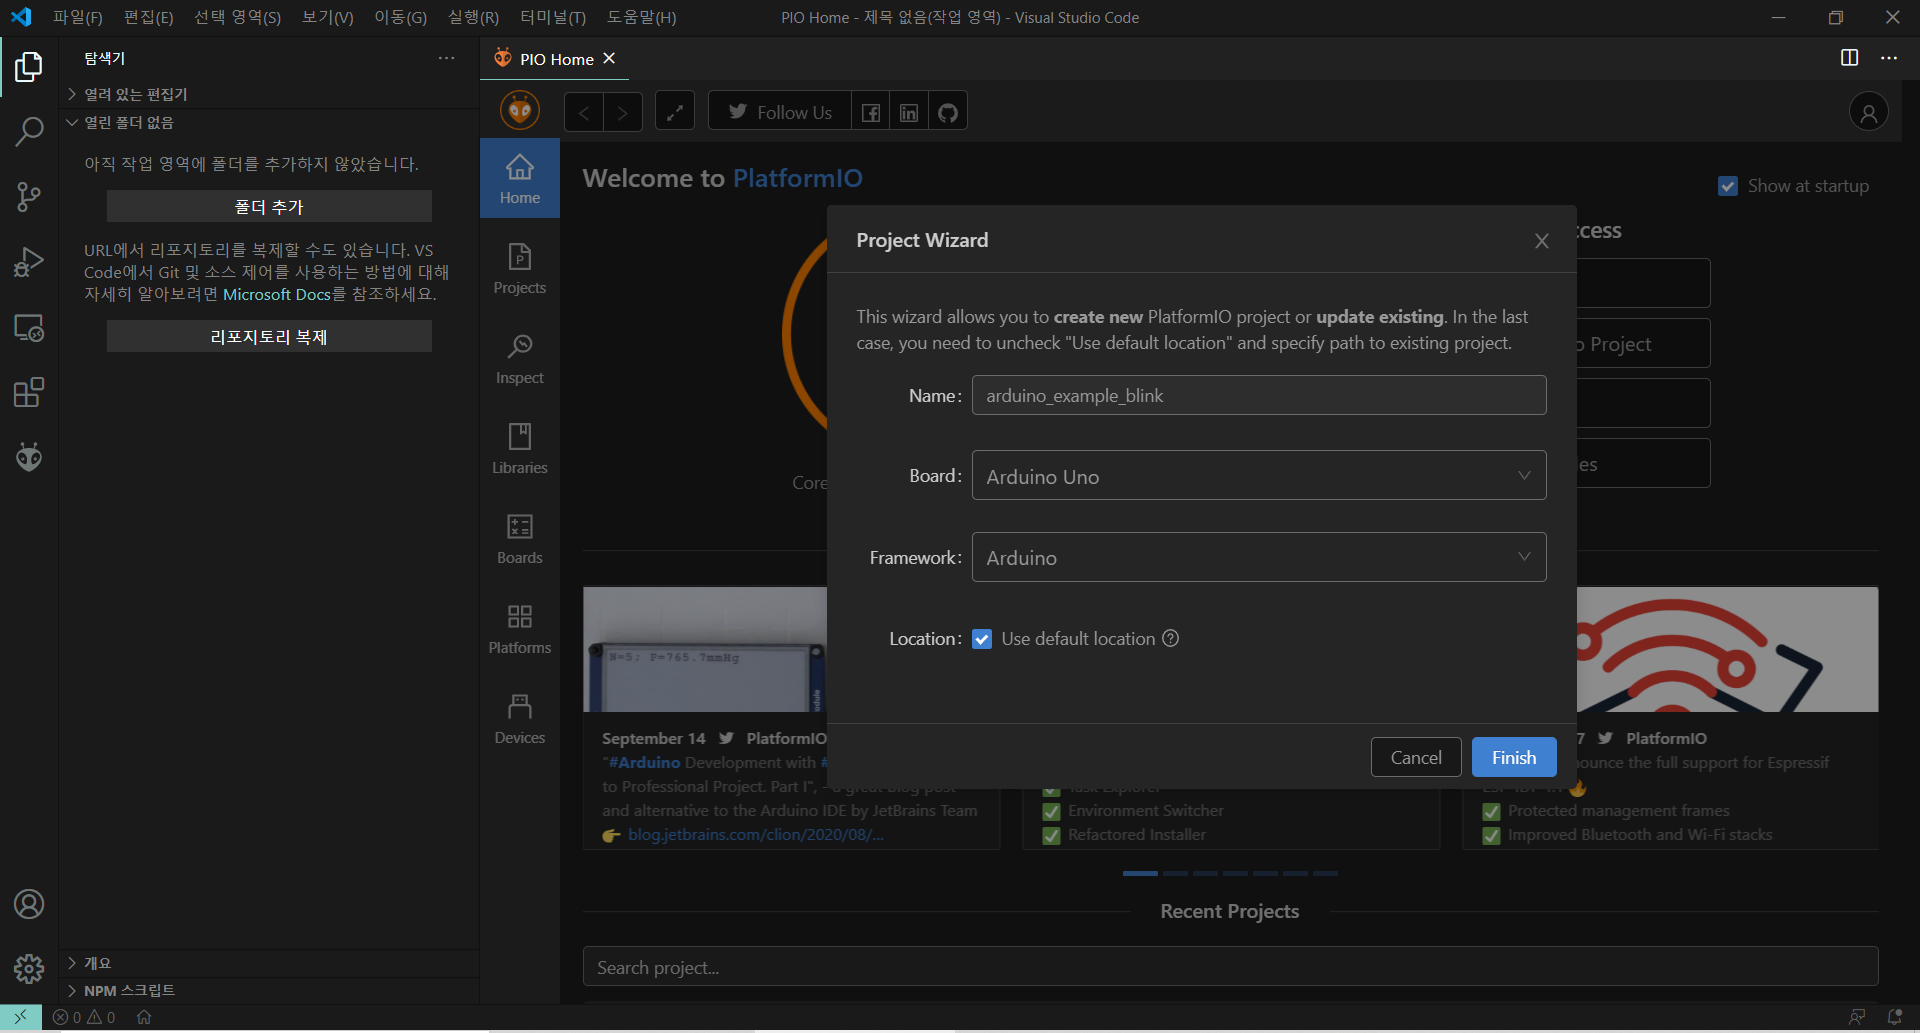This screenshot has height=1033, width=1920.
Task: Go to Home in PIO sidebar
Action: pos(520,178)
